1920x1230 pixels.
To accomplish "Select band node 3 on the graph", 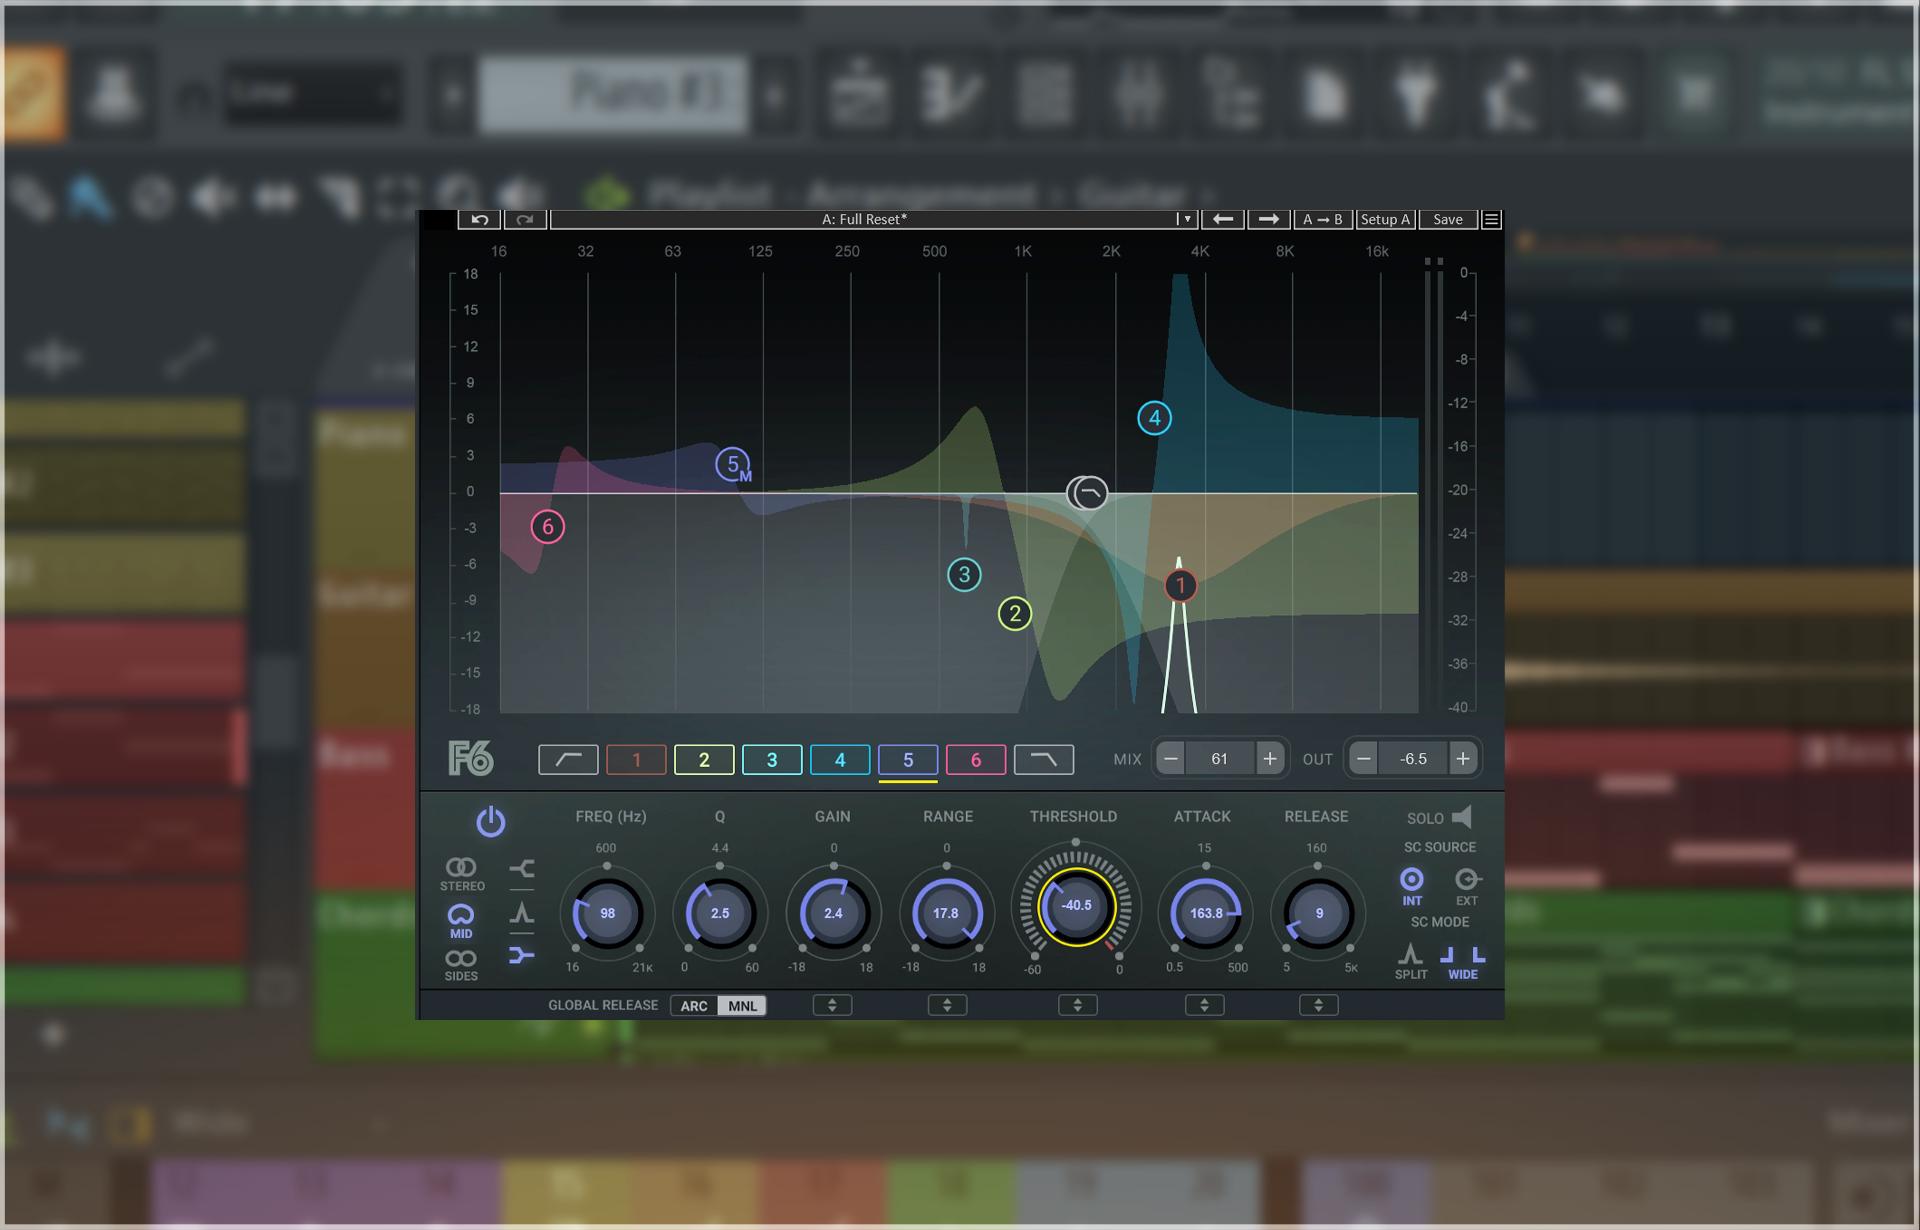I will [964, 574].
